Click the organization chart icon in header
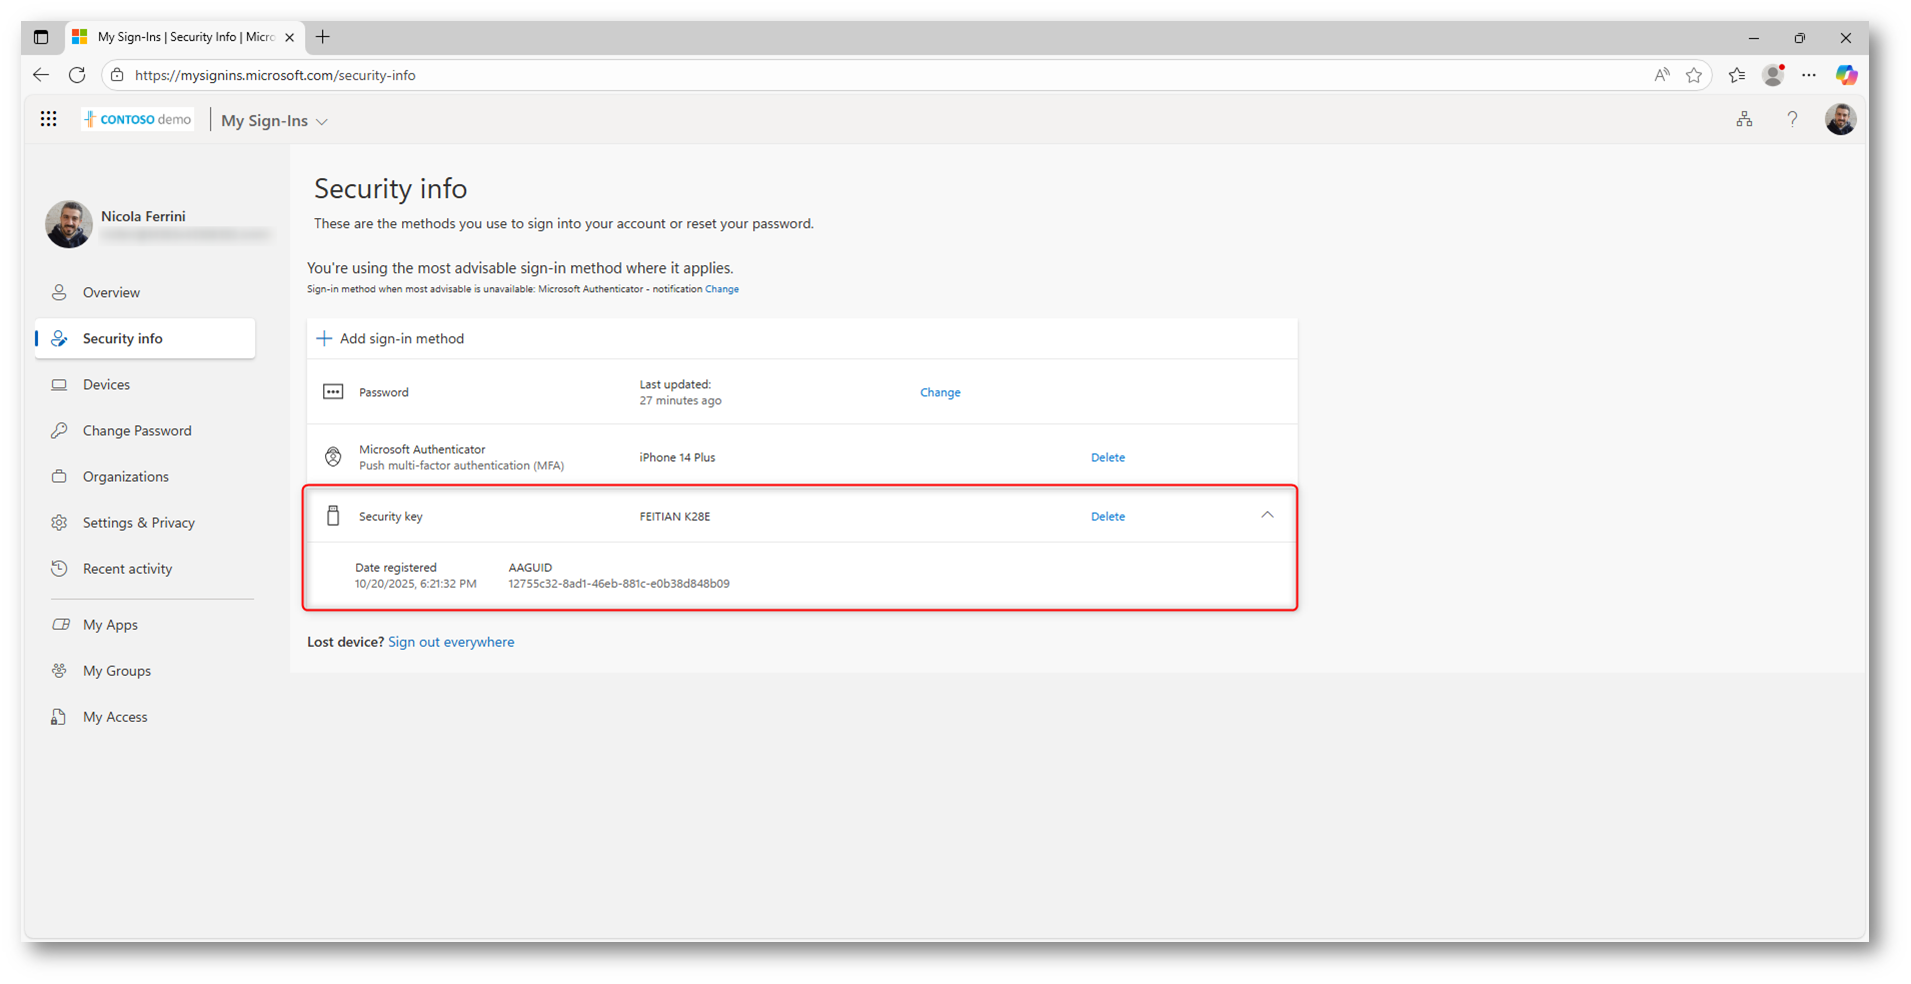The image size is (1911, 984). pyautogui.click(x=1744, y=119)
